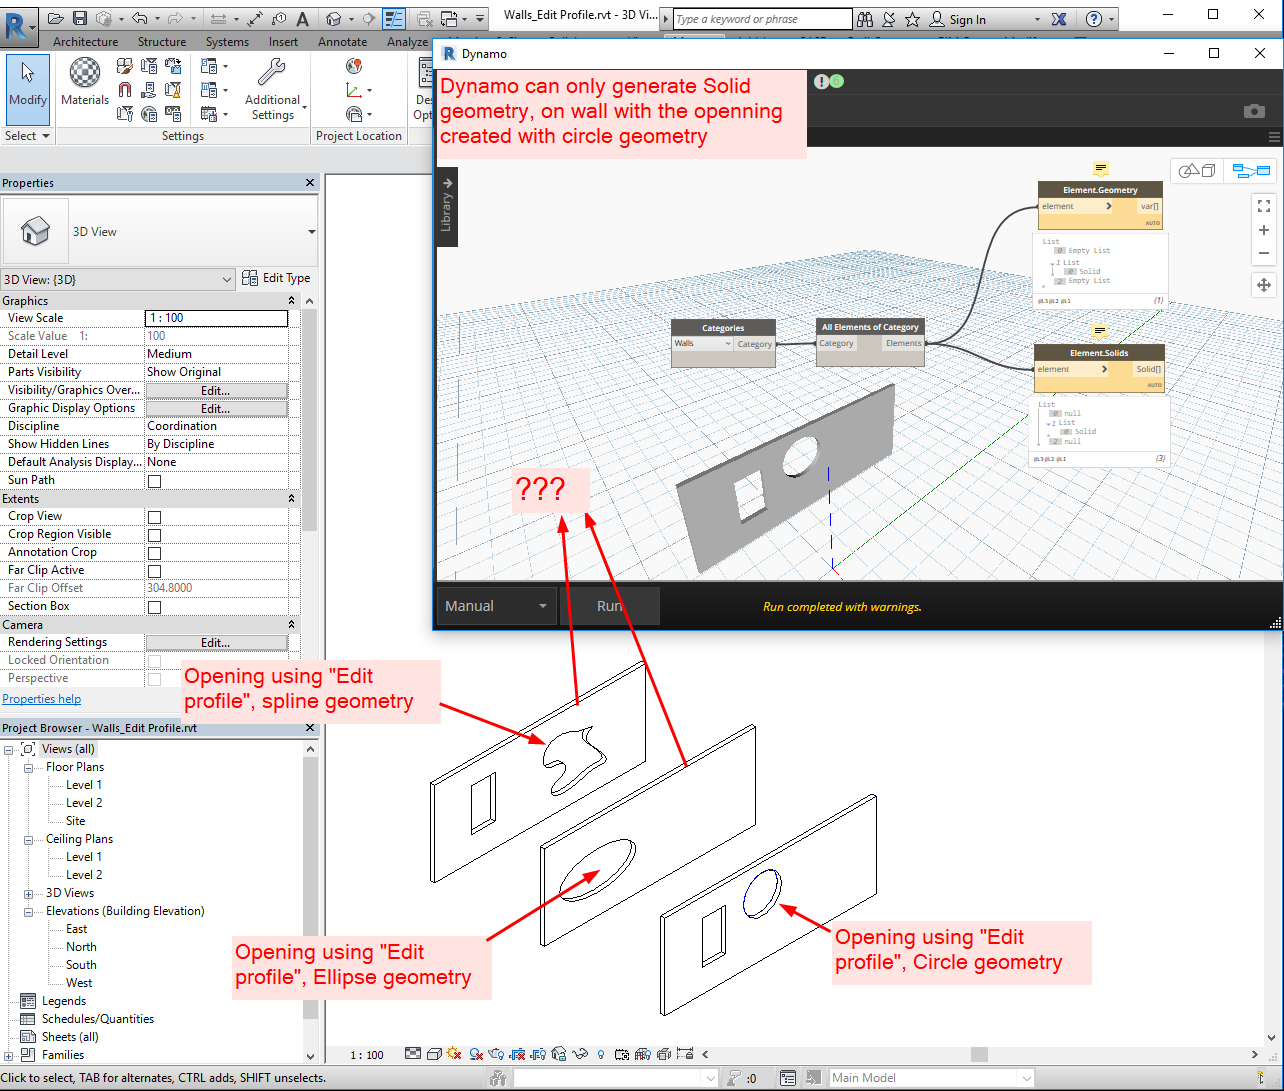
Task: Open the Dynamo Library side panel arrow
Action: (447, 183)
